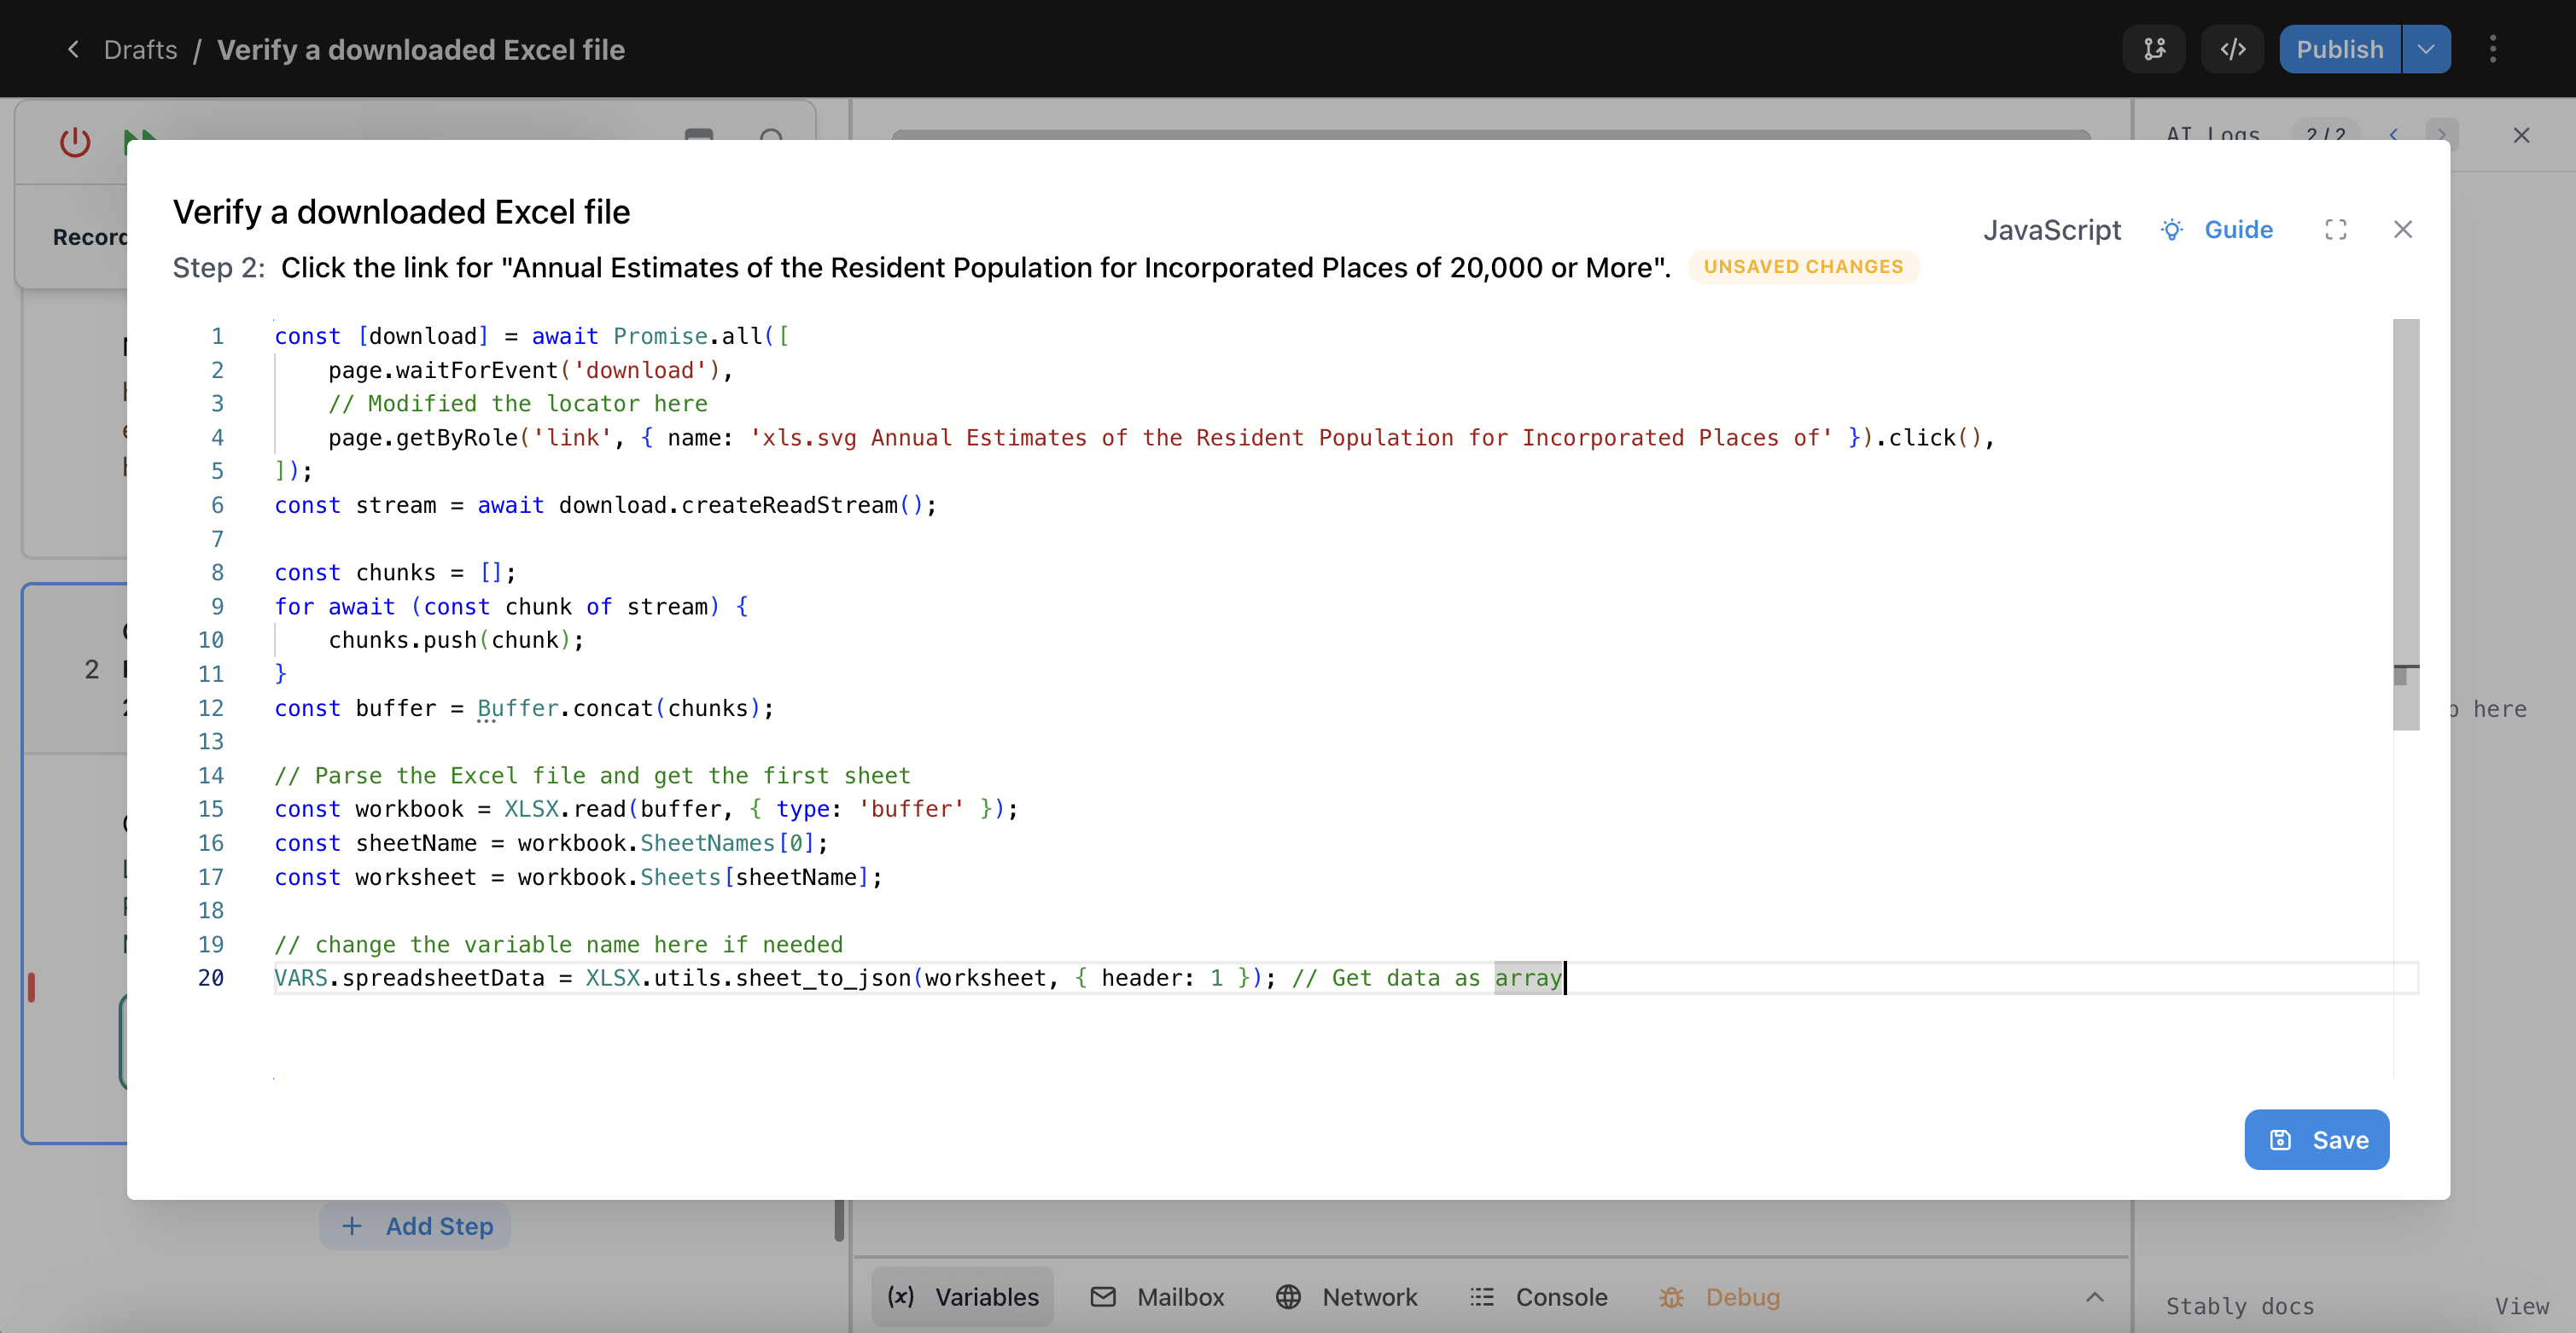Click the step title text in the dialog
Image resolution: width=2576 pixels, height=1333 pixels.
click(x=976, y=268)
